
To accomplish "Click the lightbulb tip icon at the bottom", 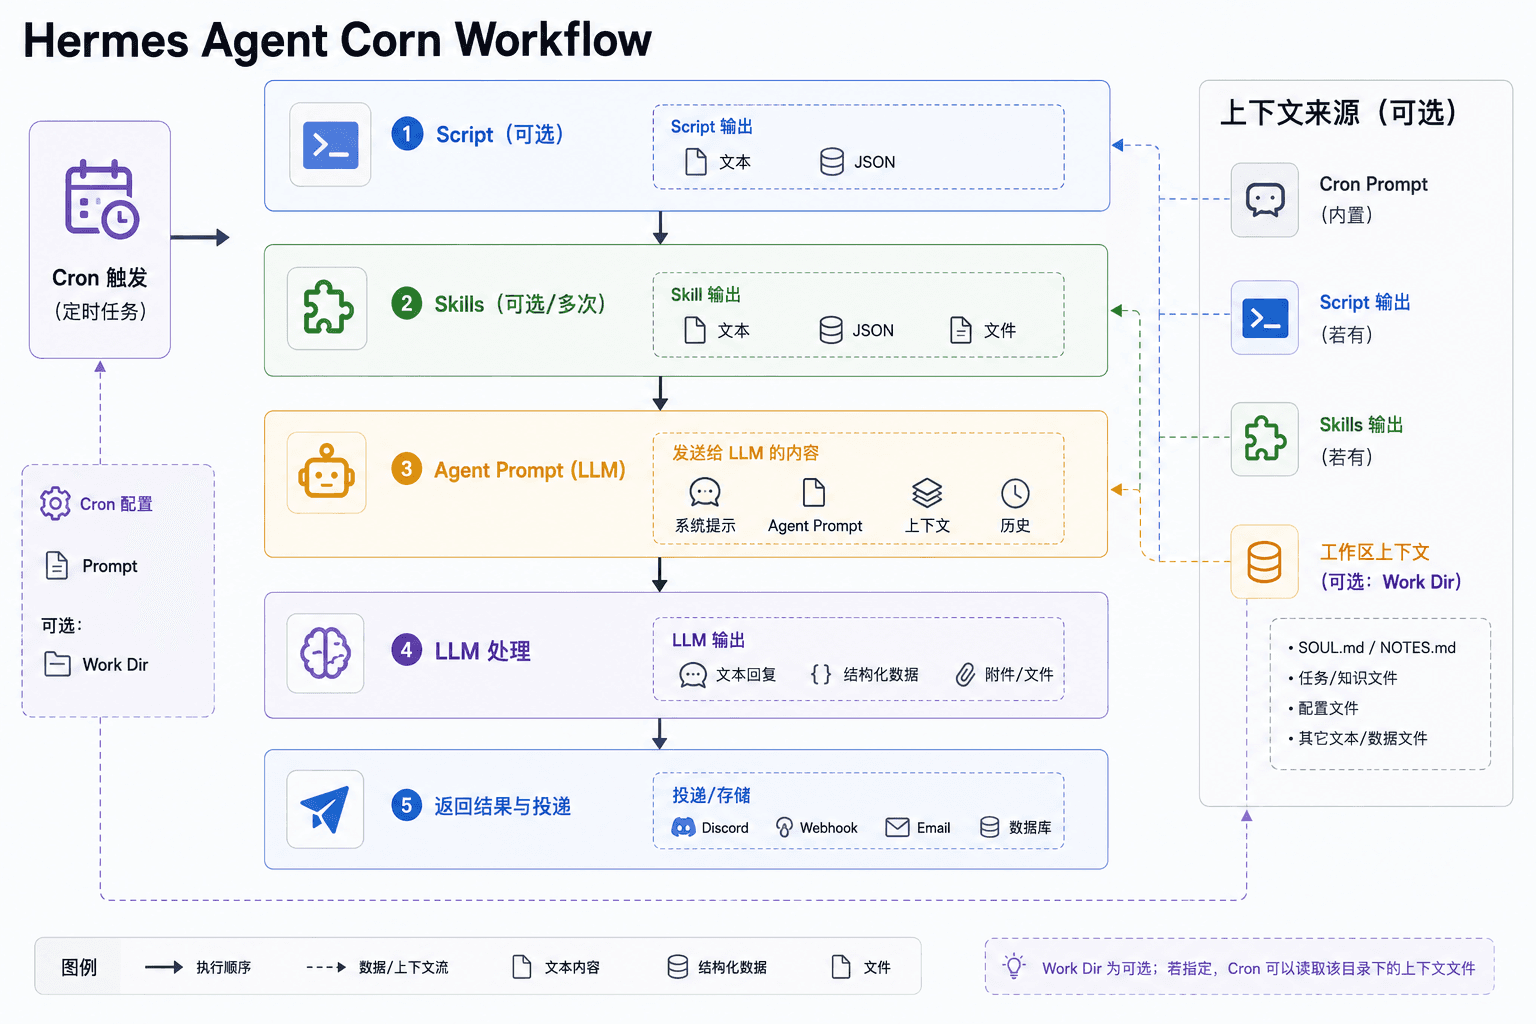I will 1015,966.
